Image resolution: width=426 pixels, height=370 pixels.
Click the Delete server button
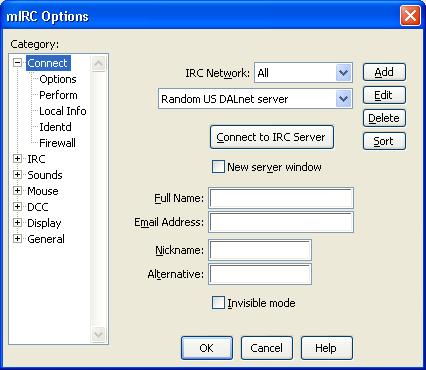coord(384,118)
